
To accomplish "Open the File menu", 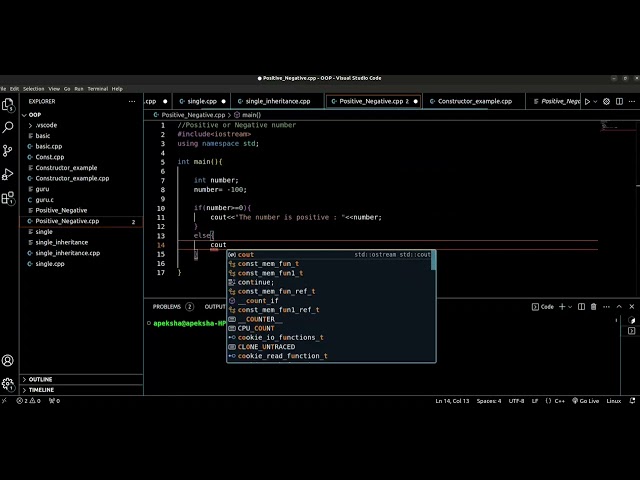I will tap(3, 89).
